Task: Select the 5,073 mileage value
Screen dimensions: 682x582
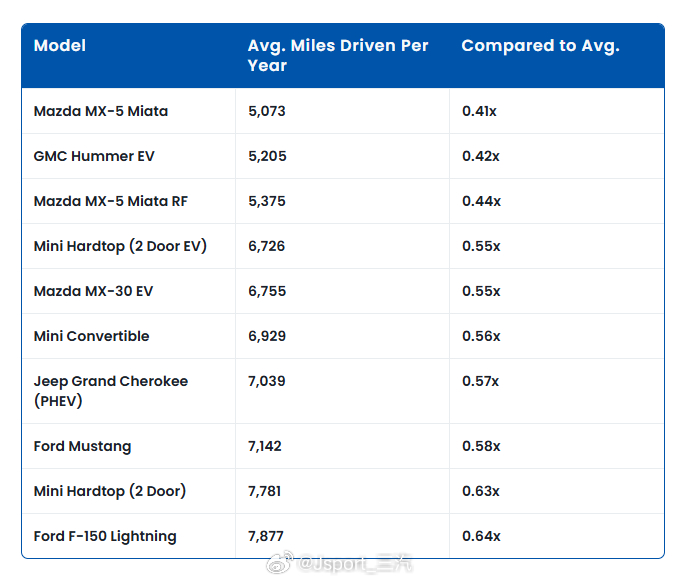Action: point(267,111)
